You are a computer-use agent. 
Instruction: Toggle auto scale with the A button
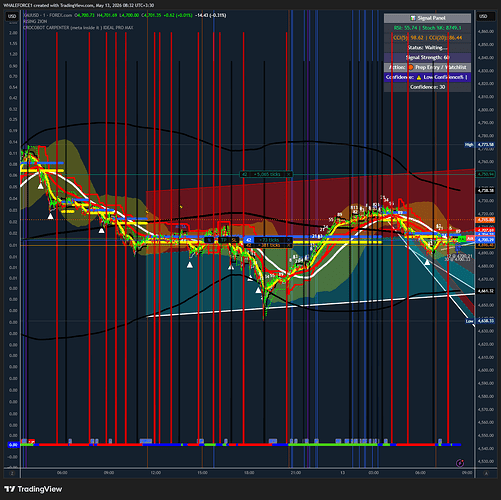point(486,473)
